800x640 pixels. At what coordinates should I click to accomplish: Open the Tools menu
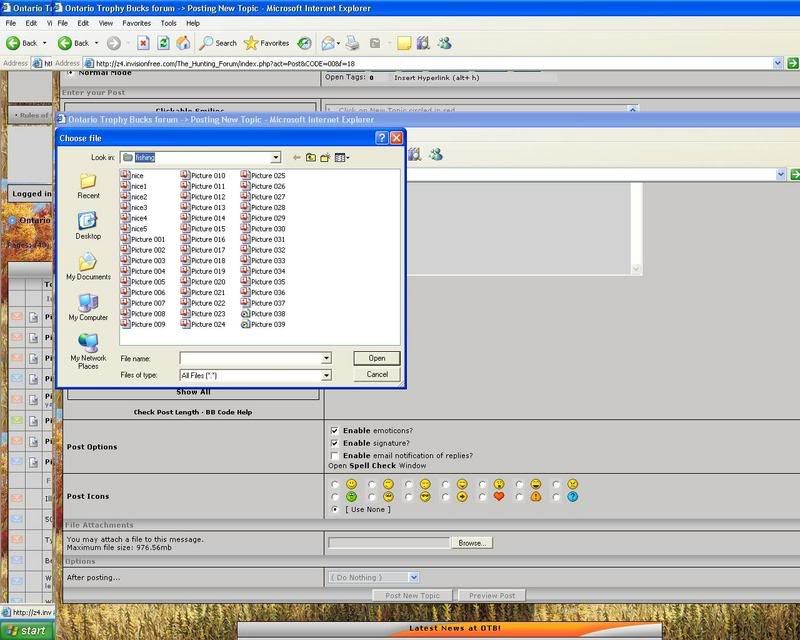tap(169, 22)
